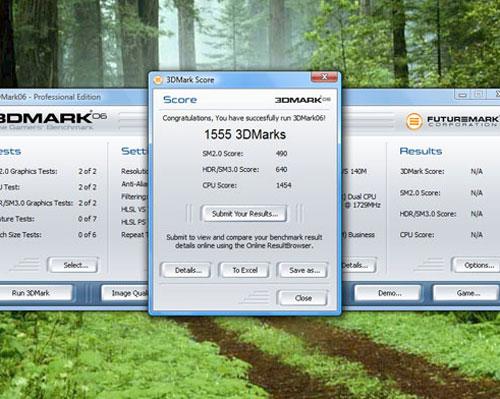Click the Save as... button
Viewport: 500px width, 399px height.
click(303, 270)
